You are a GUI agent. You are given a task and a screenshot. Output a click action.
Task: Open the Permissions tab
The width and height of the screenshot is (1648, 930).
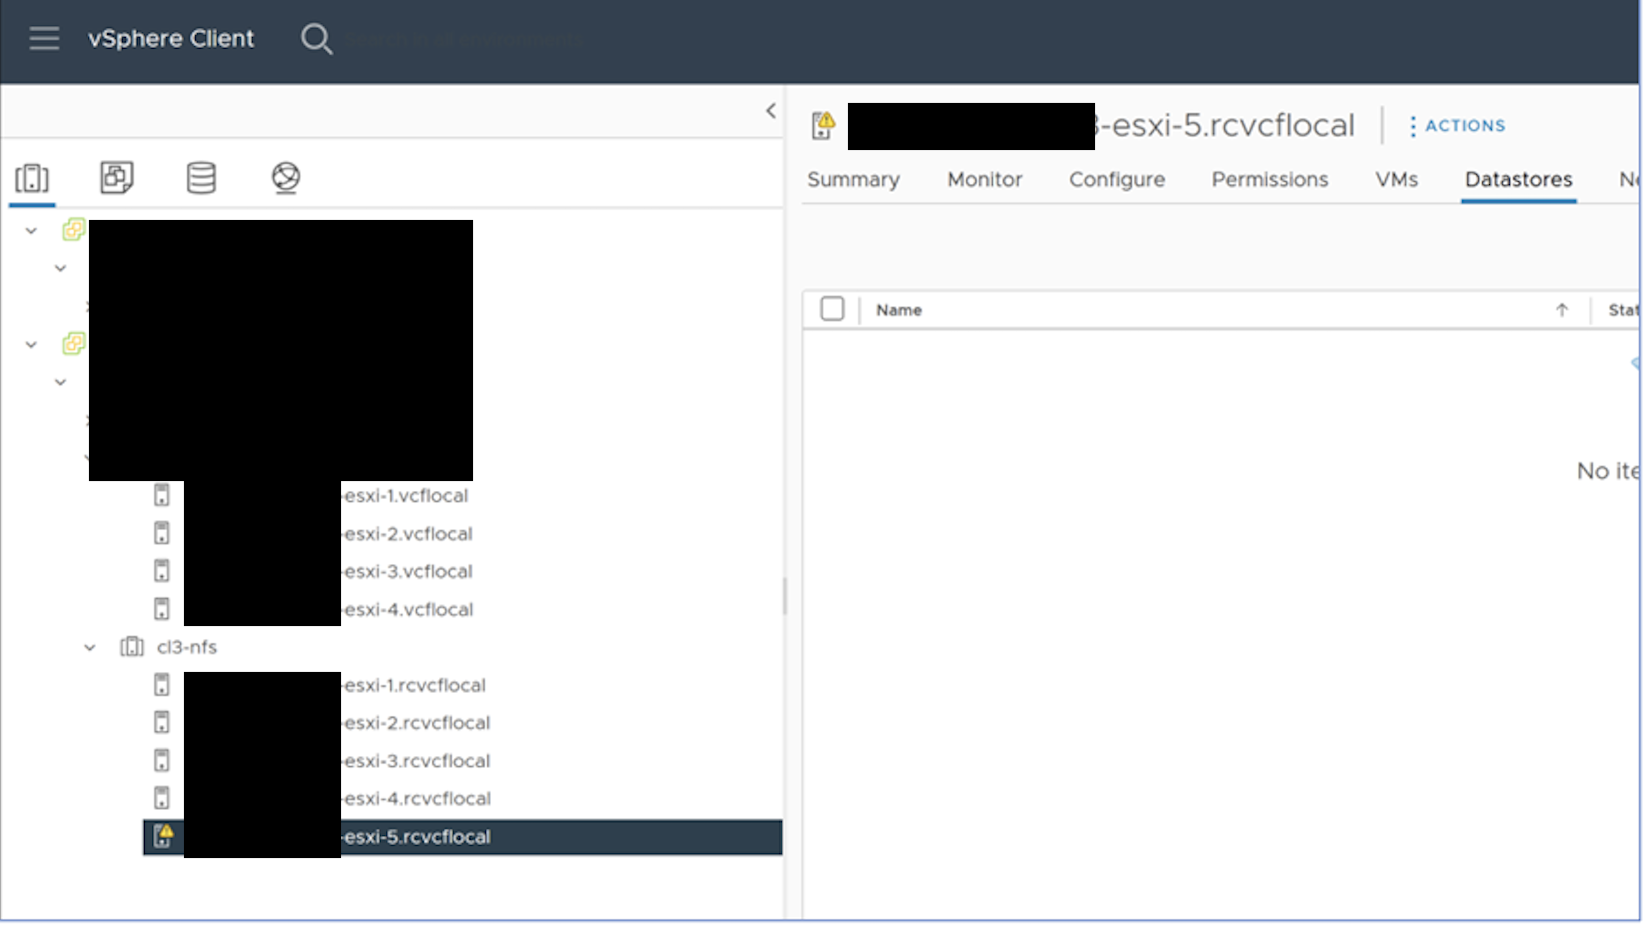tap(1270, 180)
